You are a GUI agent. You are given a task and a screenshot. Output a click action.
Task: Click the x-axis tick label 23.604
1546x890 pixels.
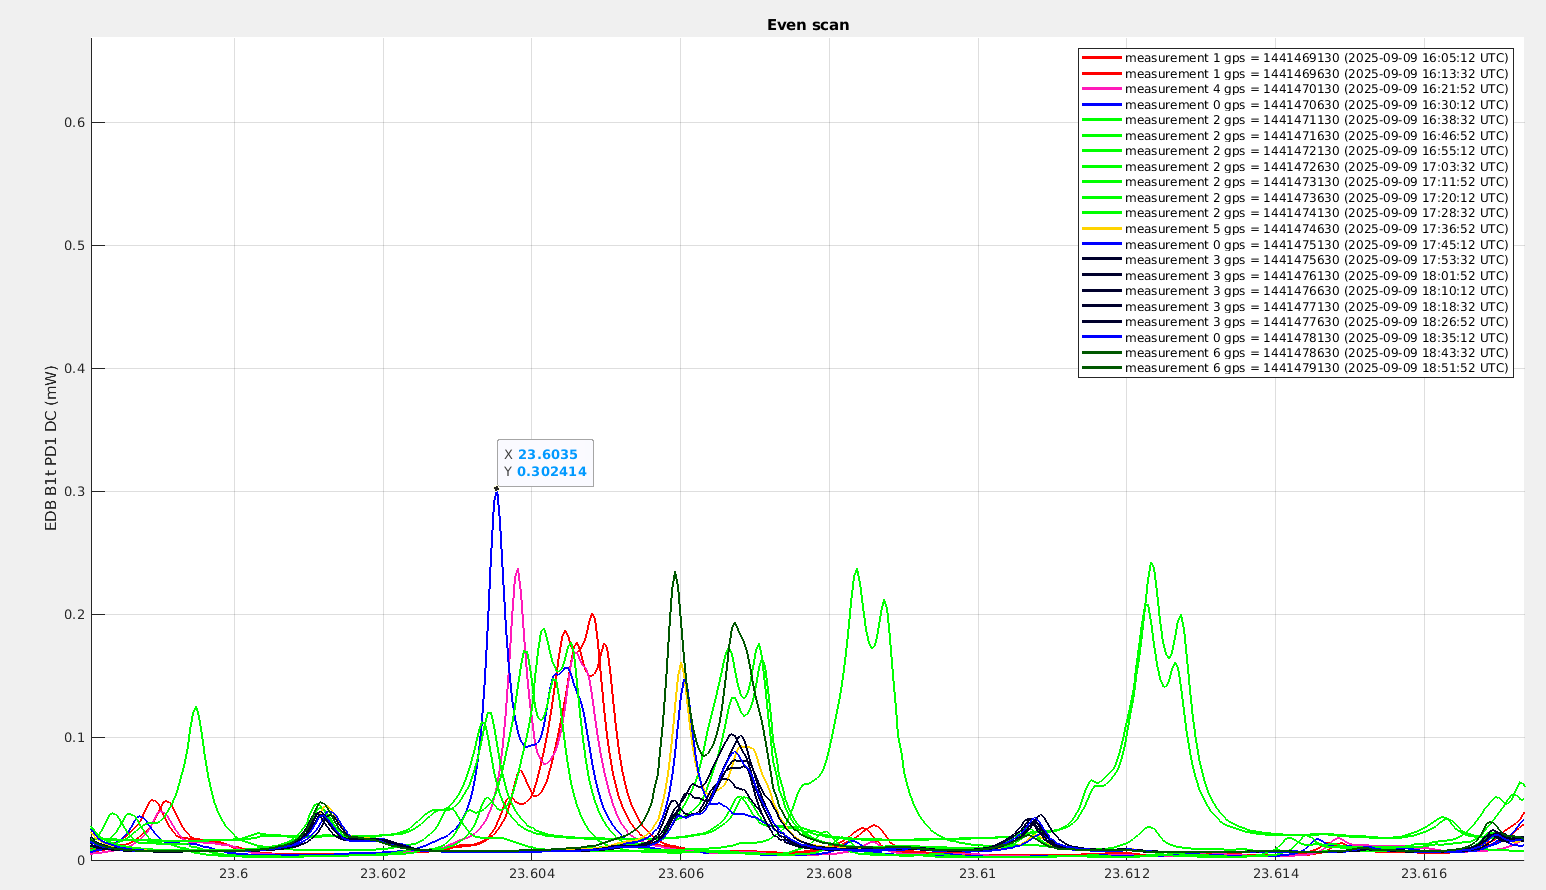pos(531,874)
